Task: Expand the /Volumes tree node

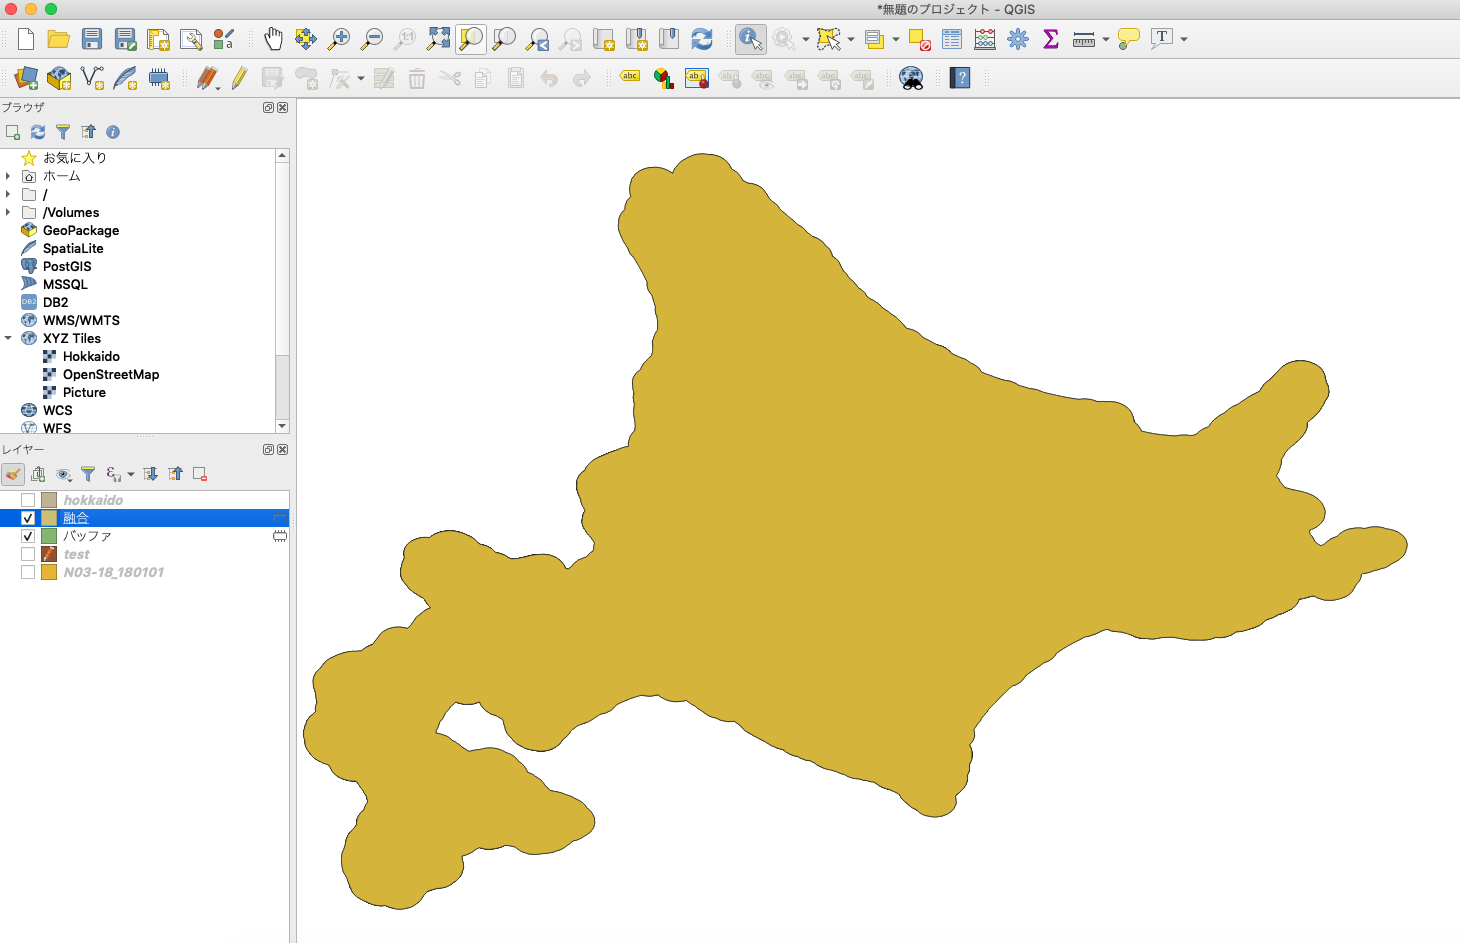Action: [x=8, y=212]
